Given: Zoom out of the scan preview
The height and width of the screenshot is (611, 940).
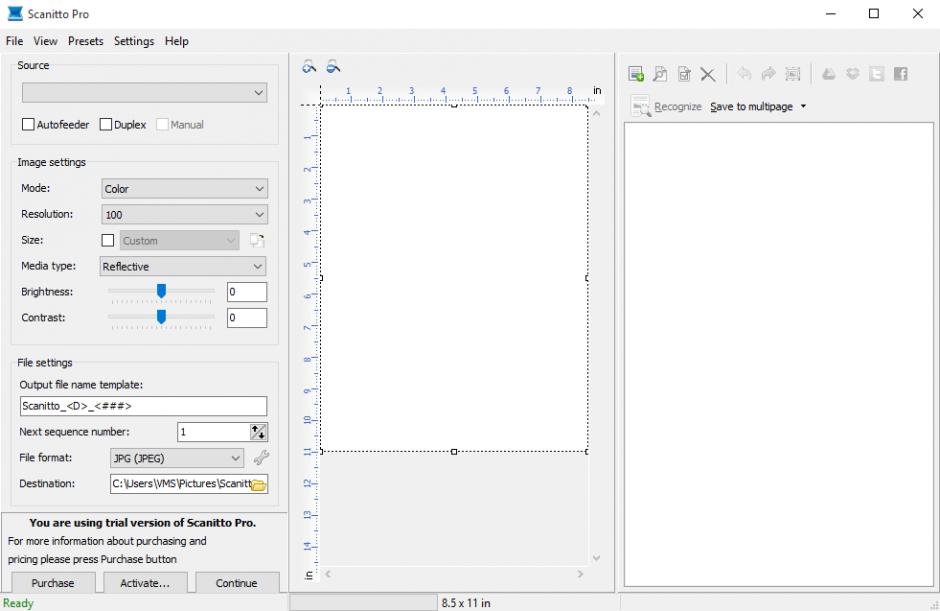Looking at the screenshot, I should click(x=333, y=67).
